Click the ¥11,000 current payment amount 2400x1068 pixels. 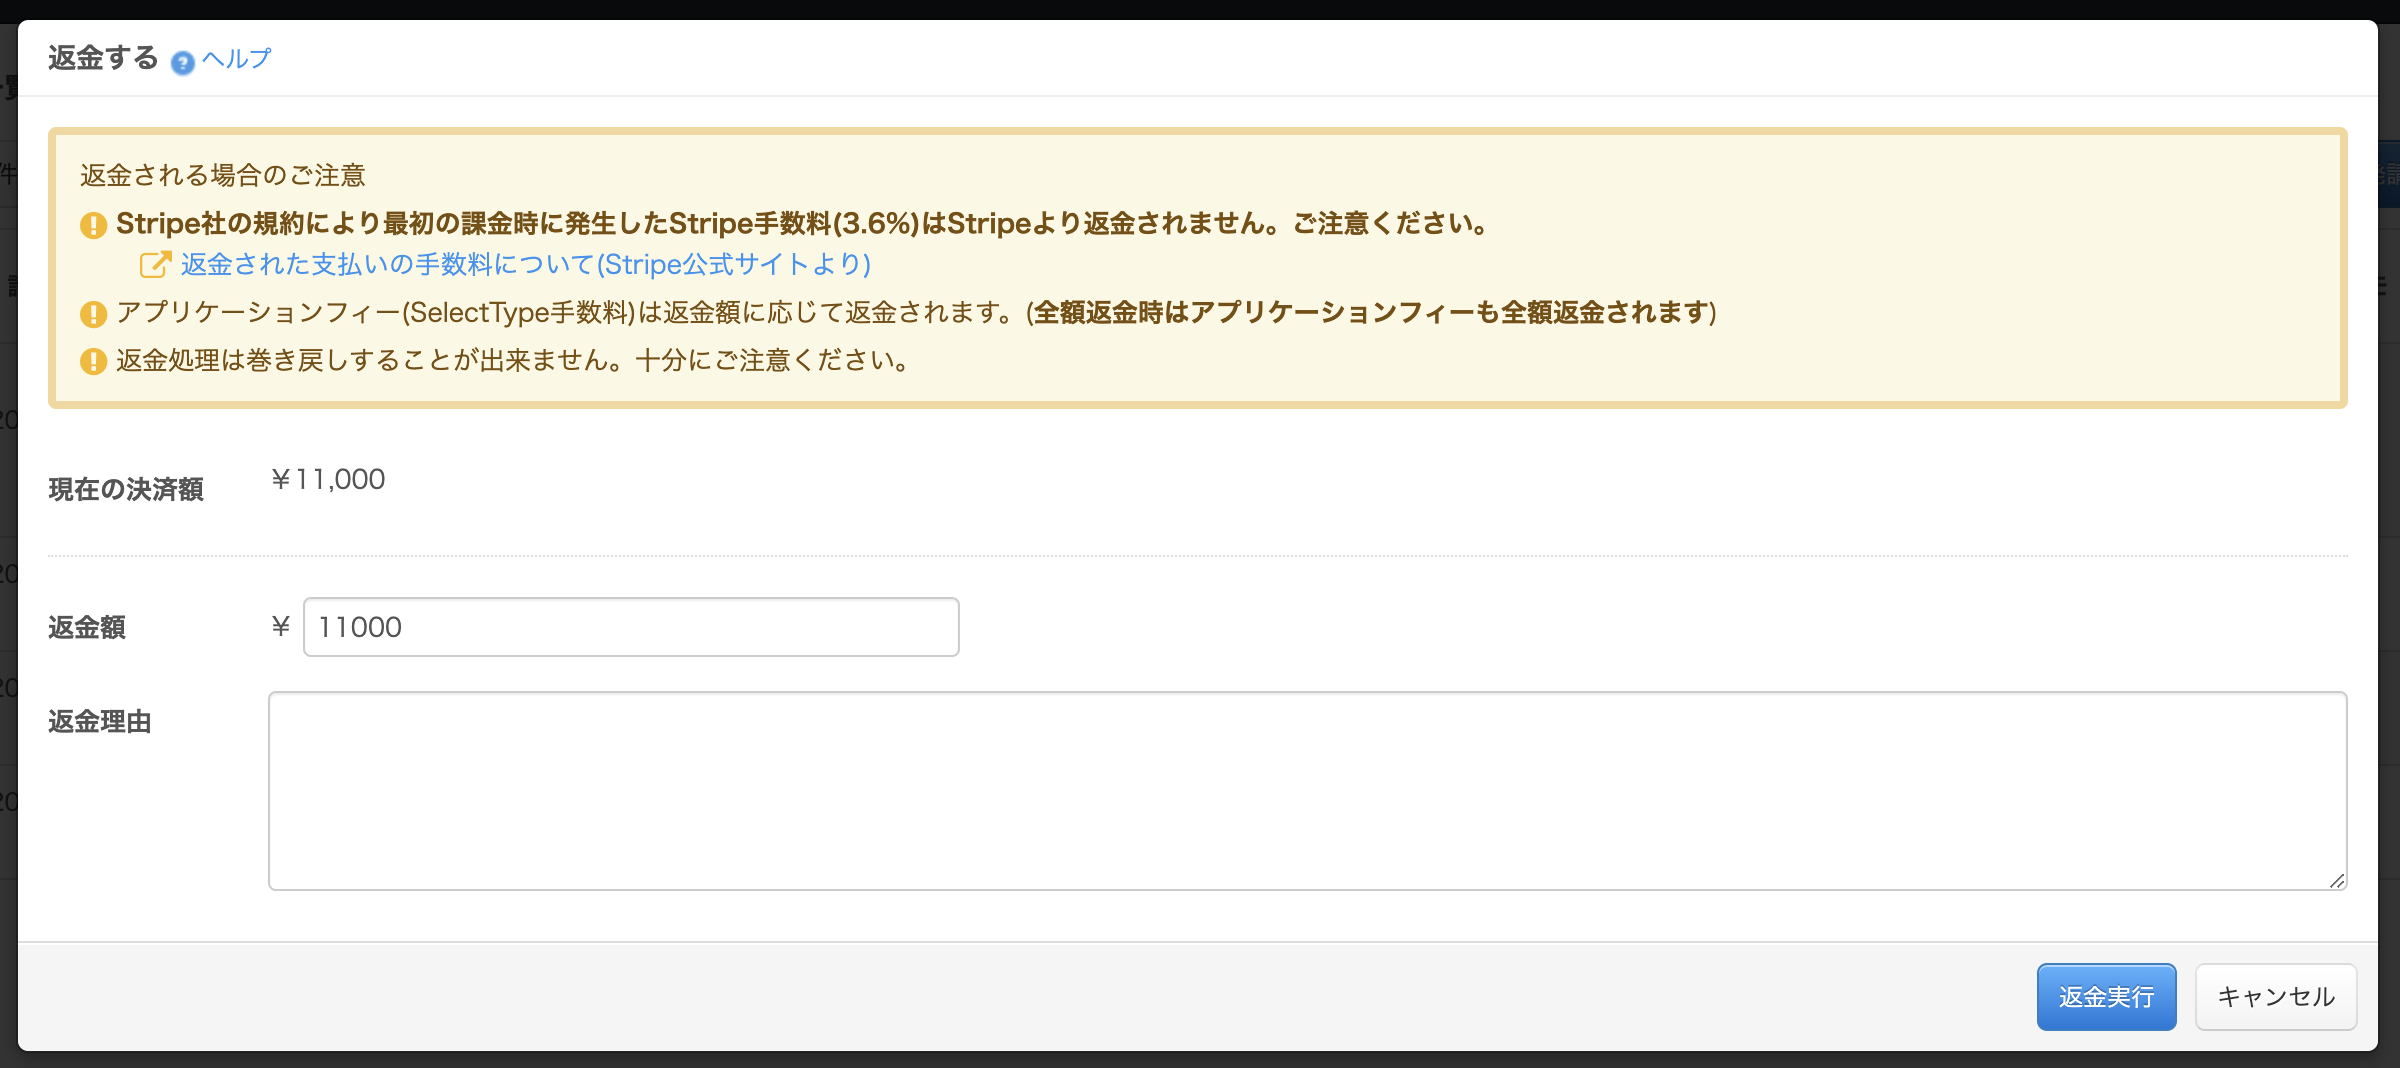point(328,480)
